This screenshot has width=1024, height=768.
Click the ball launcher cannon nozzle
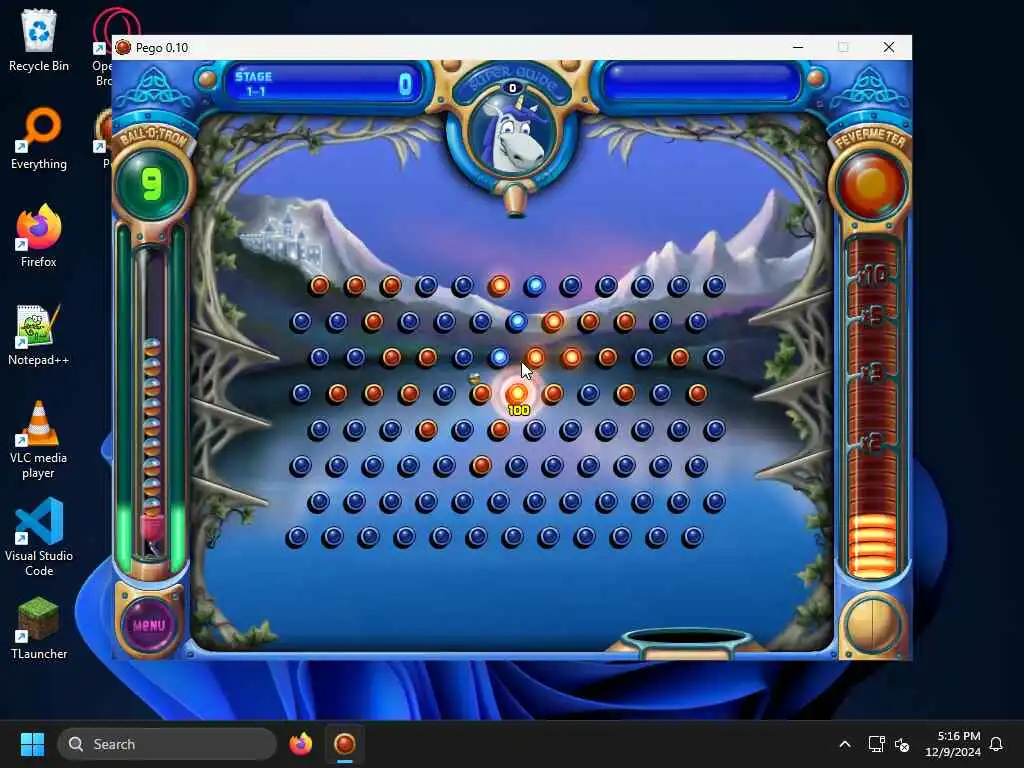514,201
